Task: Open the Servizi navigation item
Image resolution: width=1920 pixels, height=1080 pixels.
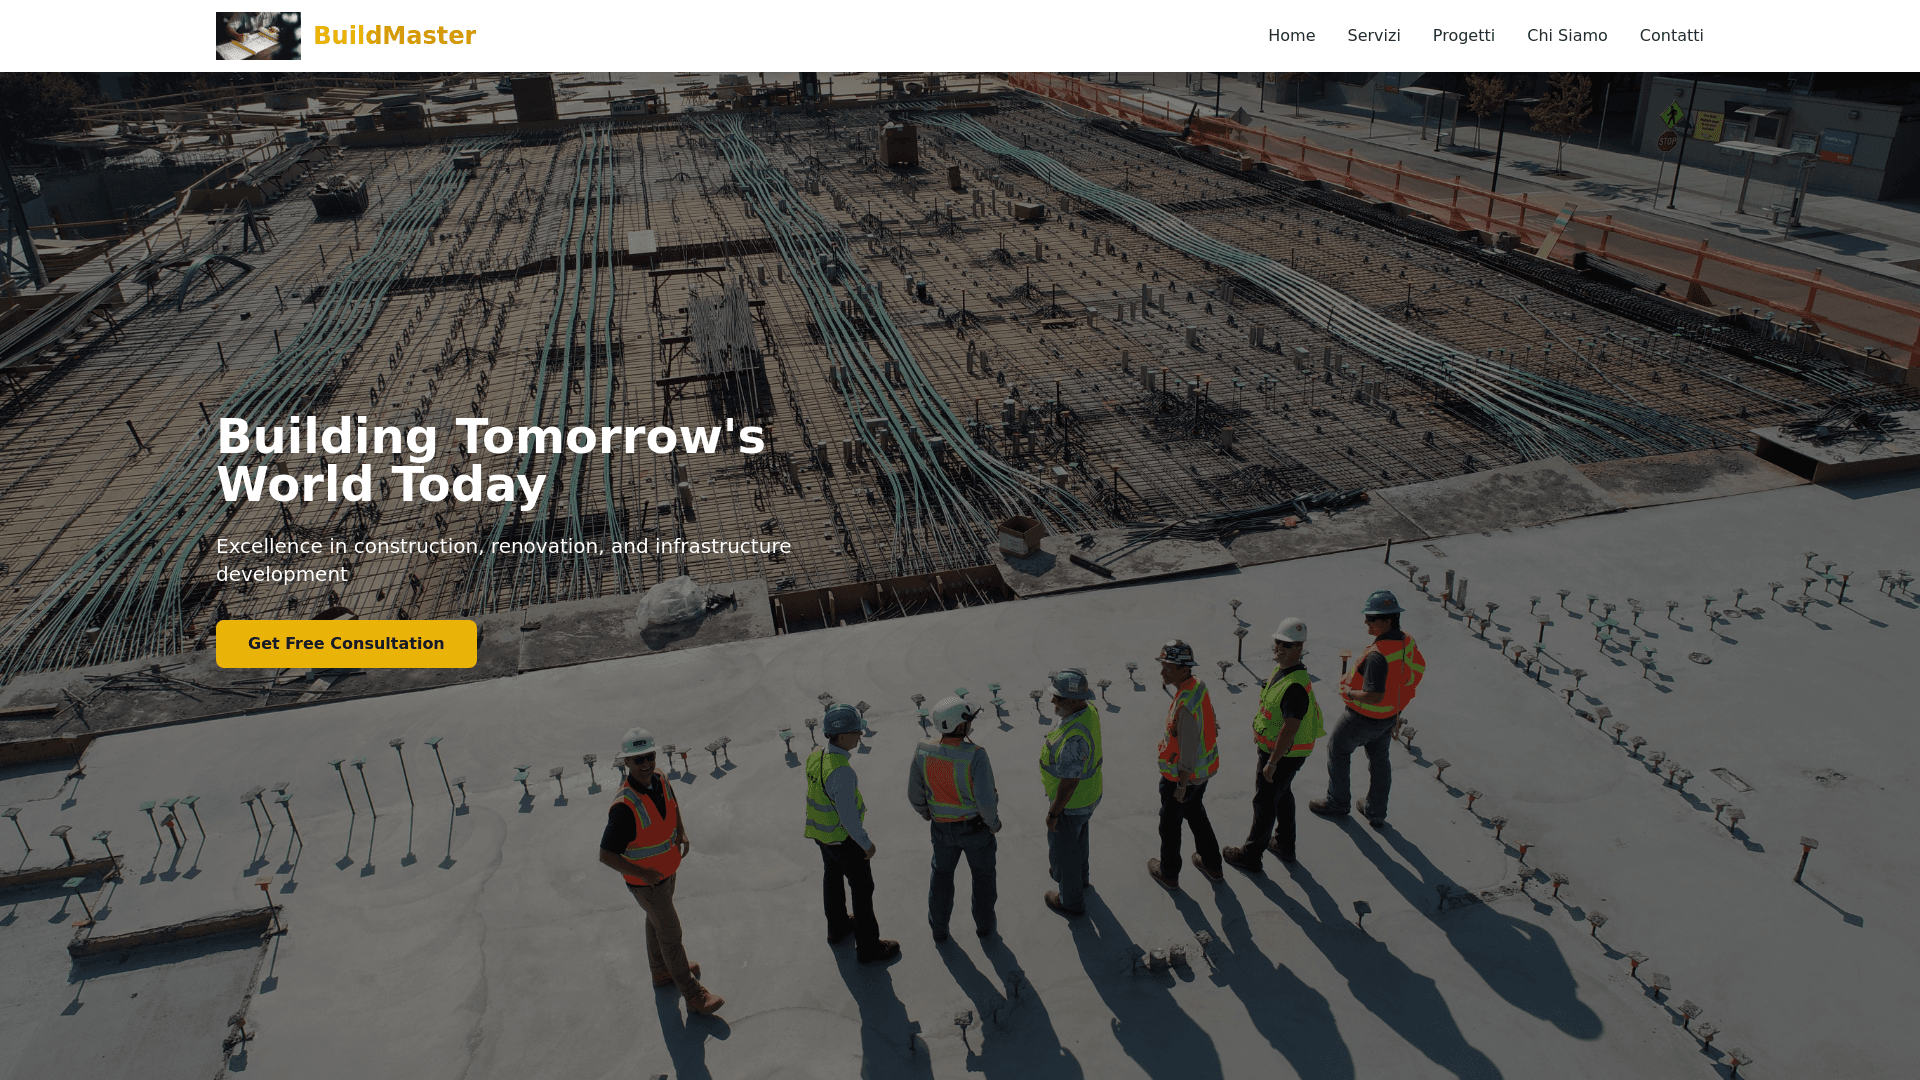Action: pyautogui.click(x=1373, y=36)
